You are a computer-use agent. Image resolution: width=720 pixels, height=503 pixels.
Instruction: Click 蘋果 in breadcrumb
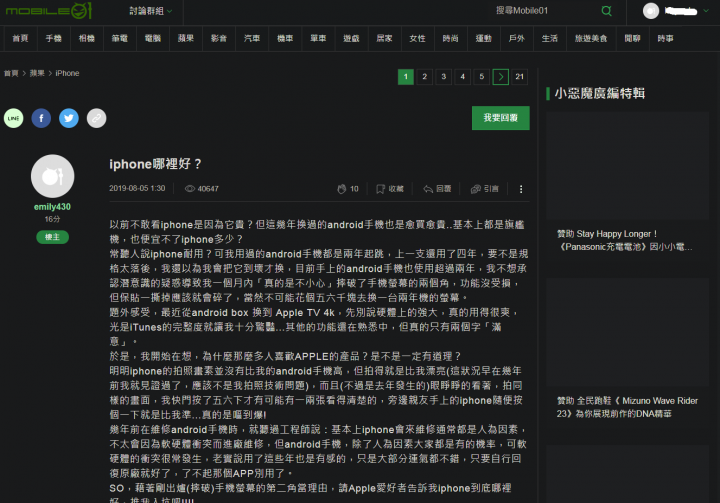click(x=37, y=73)
